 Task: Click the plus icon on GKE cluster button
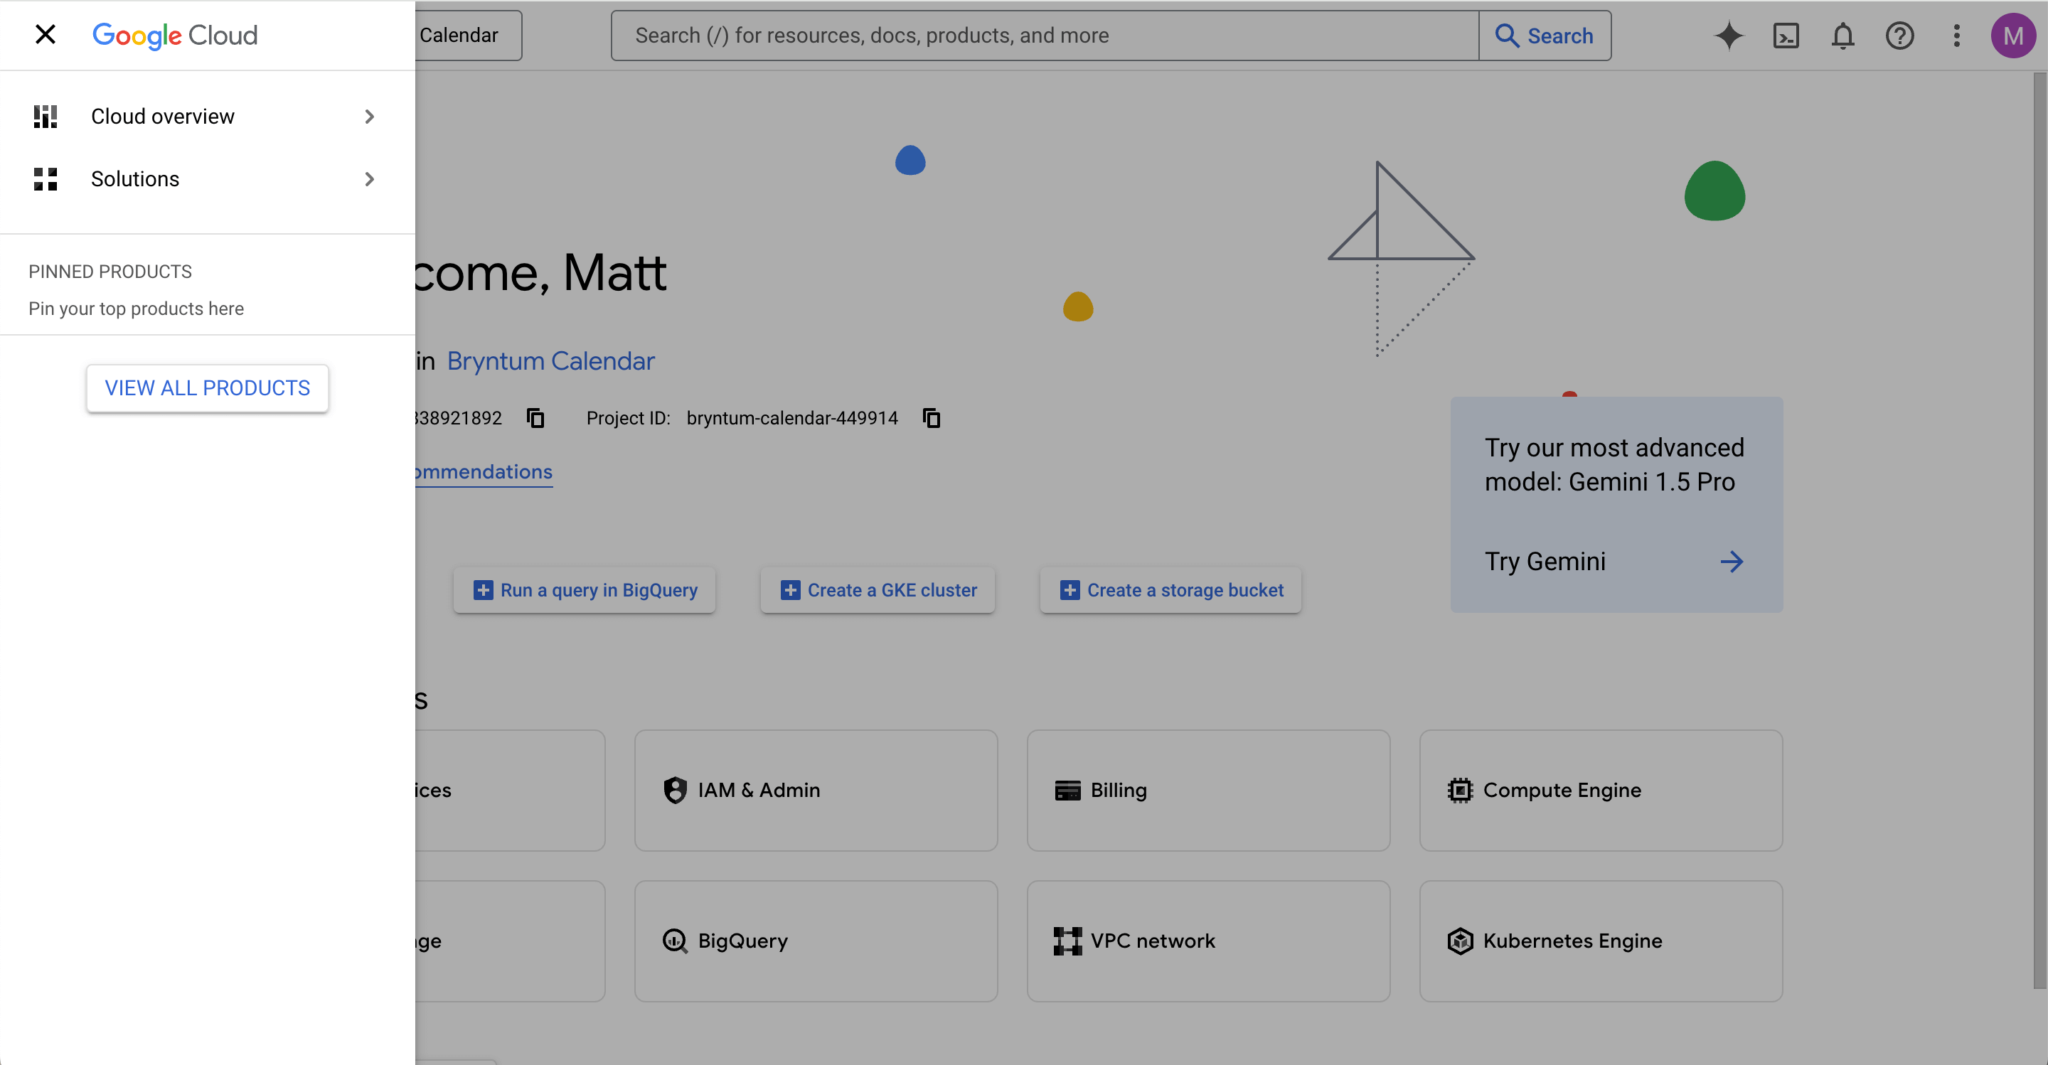tap(790, 590)
